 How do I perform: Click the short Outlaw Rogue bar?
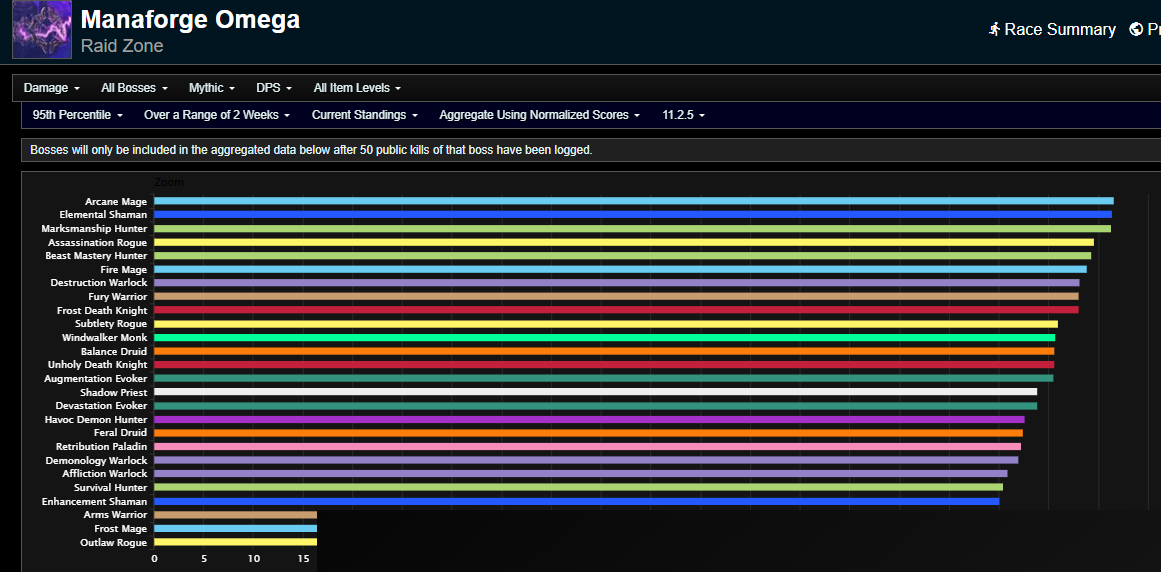pyautogui.click(x=235, y=542)
